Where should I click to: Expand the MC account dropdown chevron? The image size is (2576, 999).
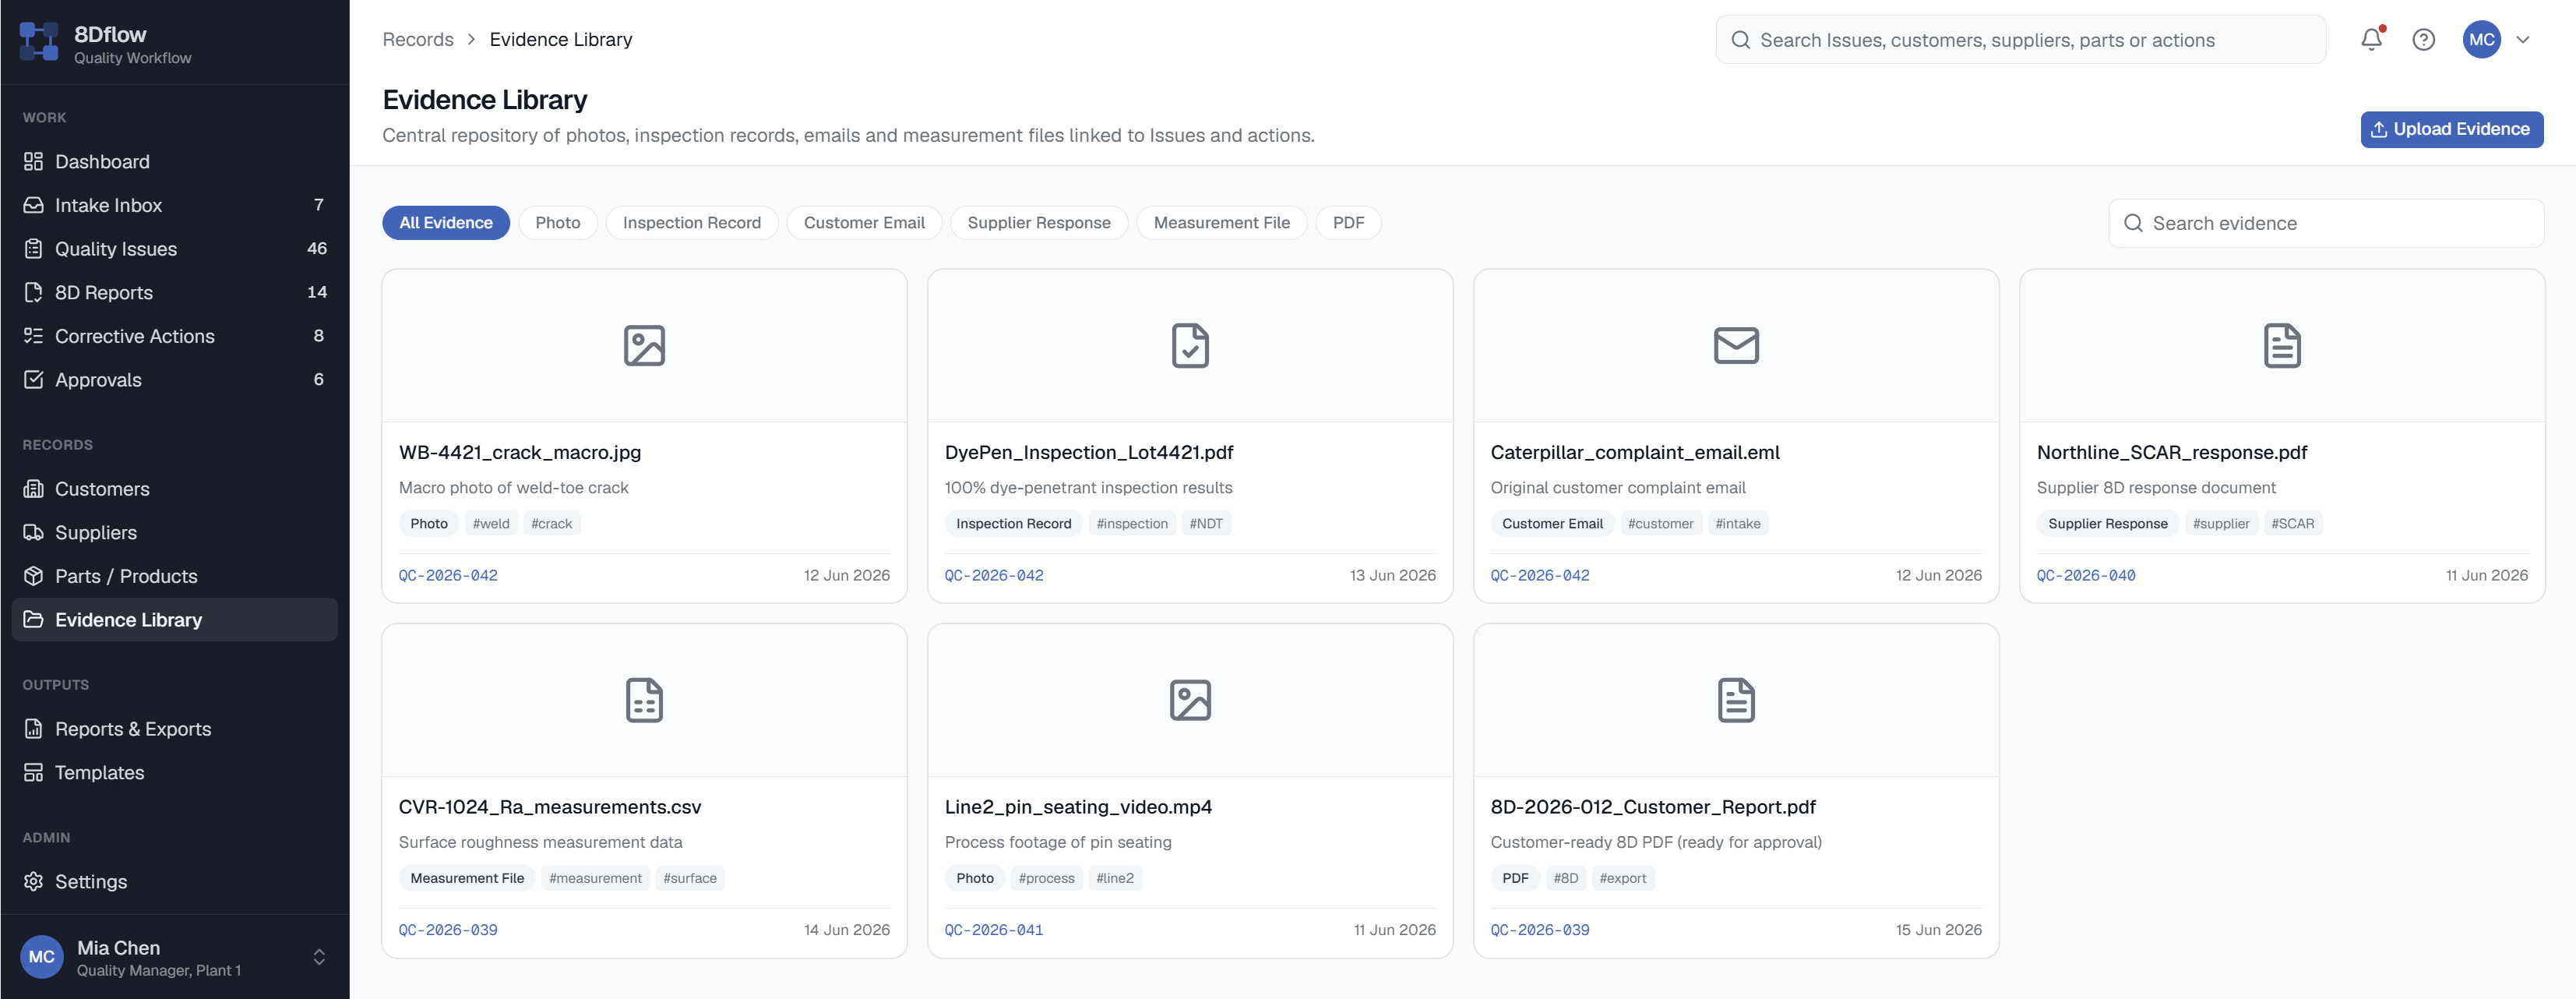tap(2523, 40)
